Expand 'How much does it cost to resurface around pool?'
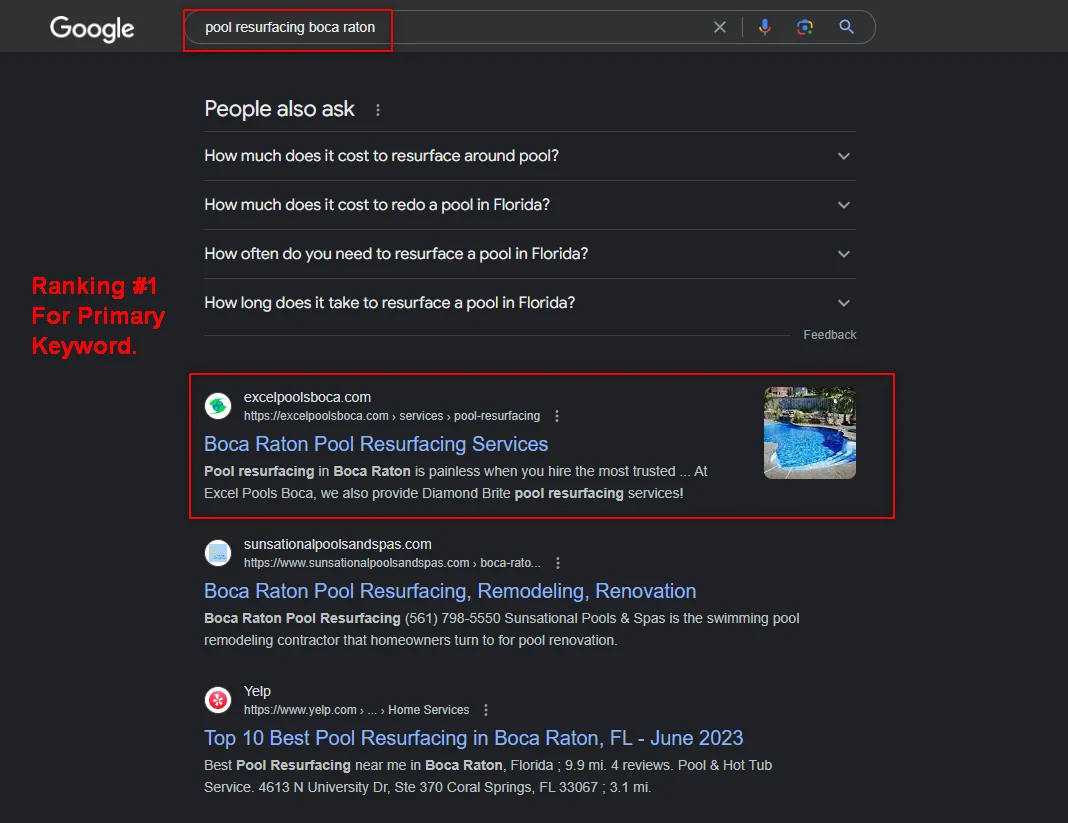This screenshot has height=823, width=1068. (x=530, y=156)
